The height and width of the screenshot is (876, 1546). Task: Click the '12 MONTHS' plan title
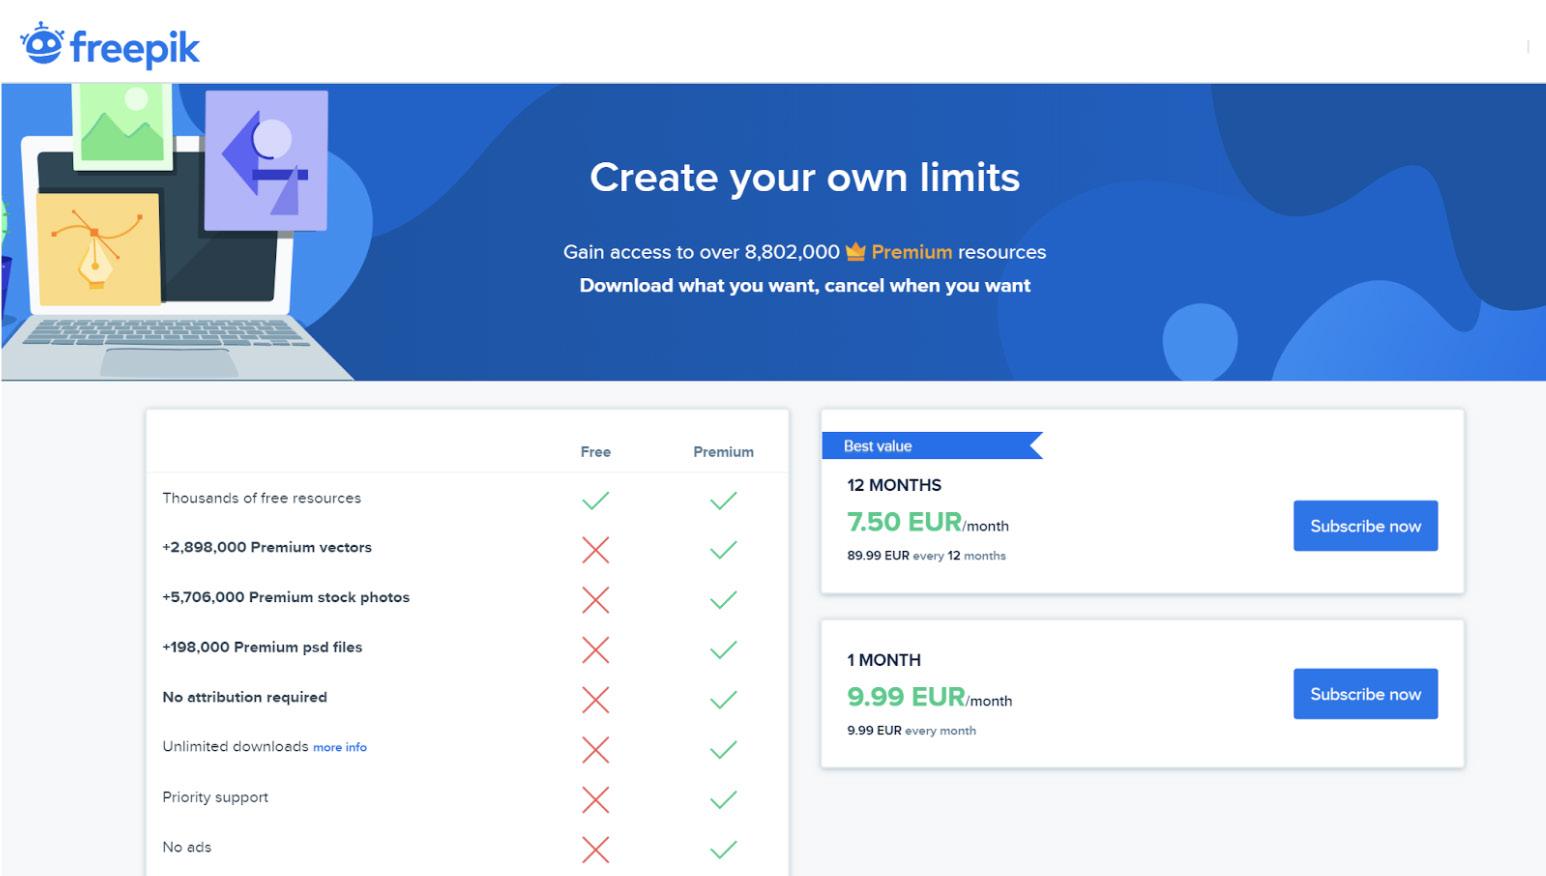(894, 485)
